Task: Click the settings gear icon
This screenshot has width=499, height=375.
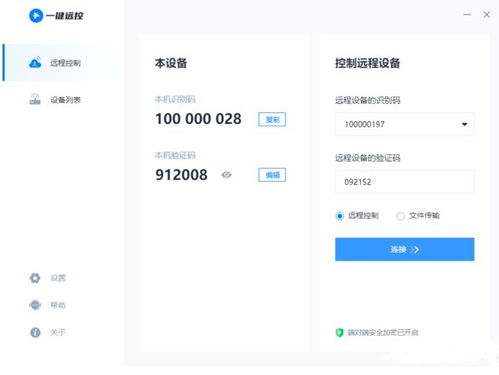Action: 35,278
